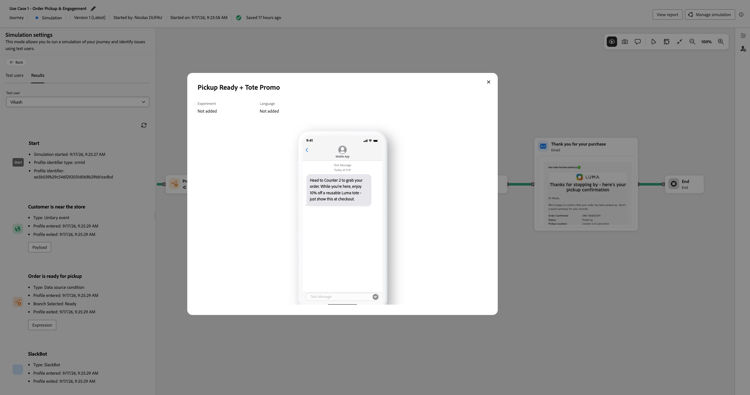Click the 100% zoom level value
This screenshot has width=750, height=395.
706,42
